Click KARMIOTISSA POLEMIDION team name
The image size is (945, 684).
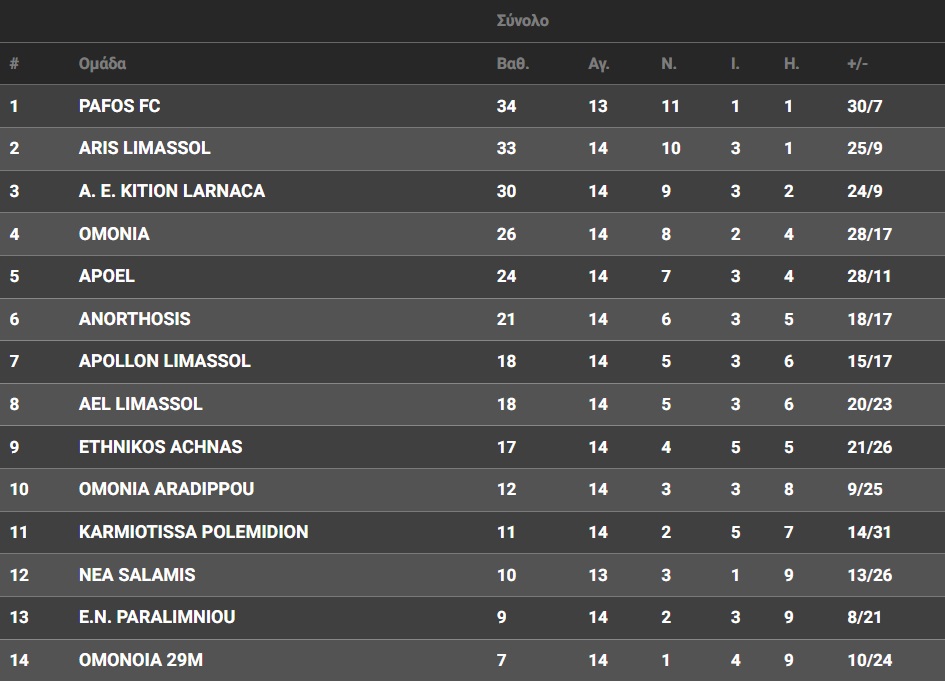pyautogui.click(x=193, y=532)
